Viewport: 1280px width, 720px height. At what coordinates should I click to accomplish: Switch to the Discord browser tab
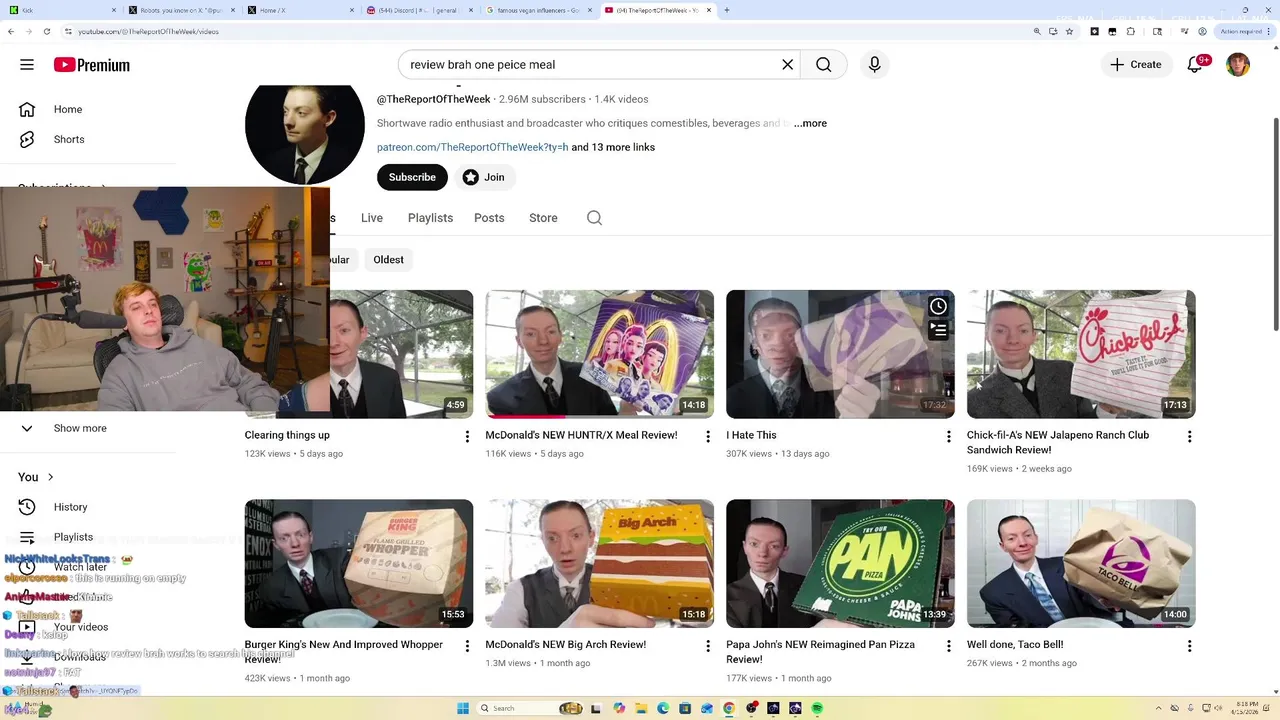click(420, 10)
